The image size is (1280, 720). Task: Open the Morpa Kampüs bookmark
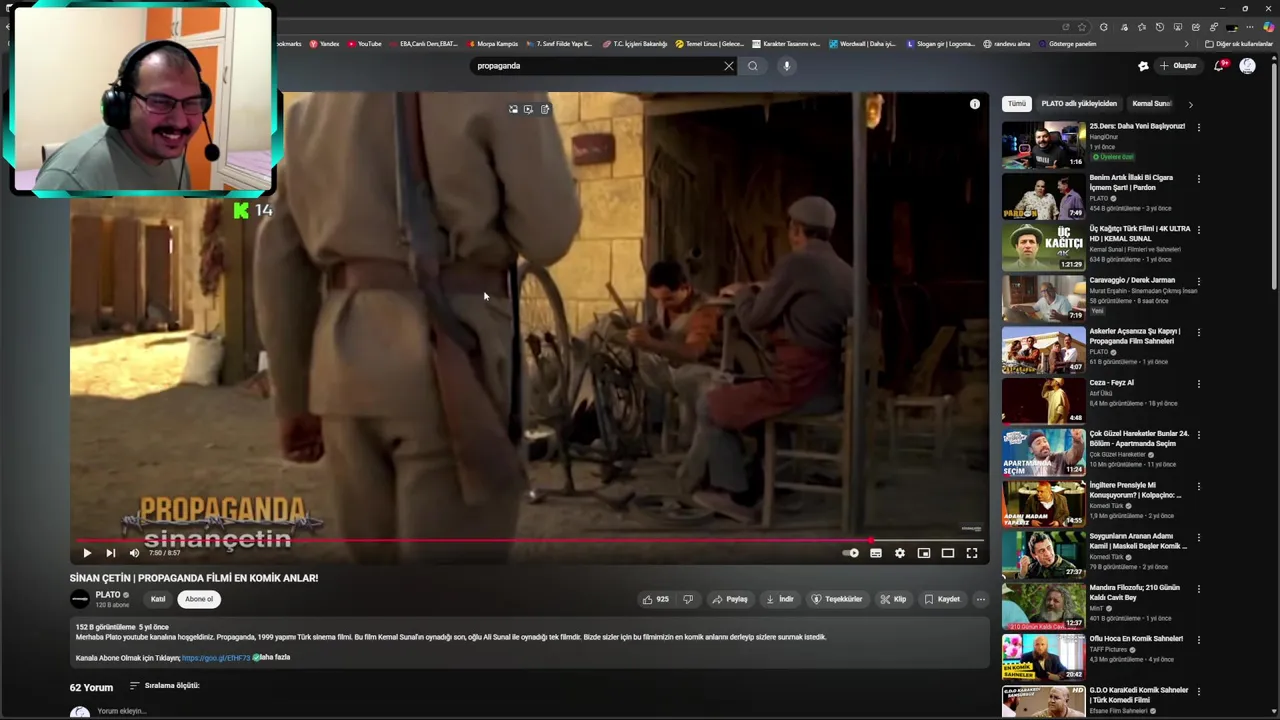click(493, 44)
